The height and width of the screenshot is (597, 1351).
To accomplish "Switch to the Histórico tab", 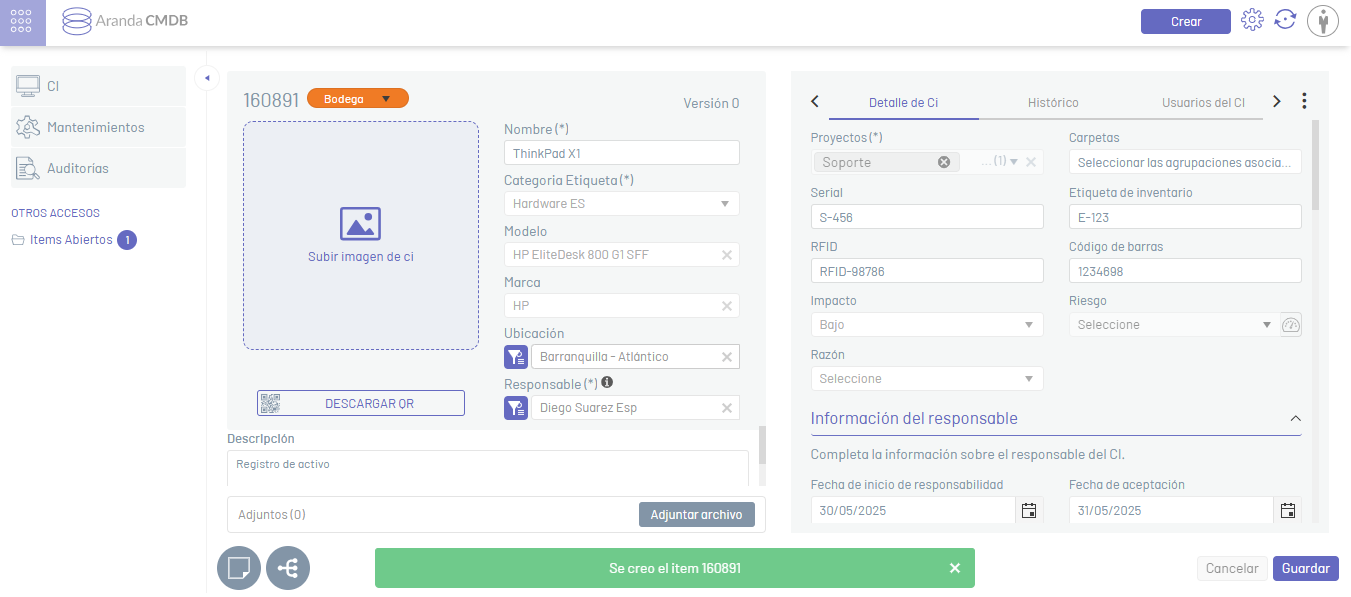I will (x=1053, y=103).
